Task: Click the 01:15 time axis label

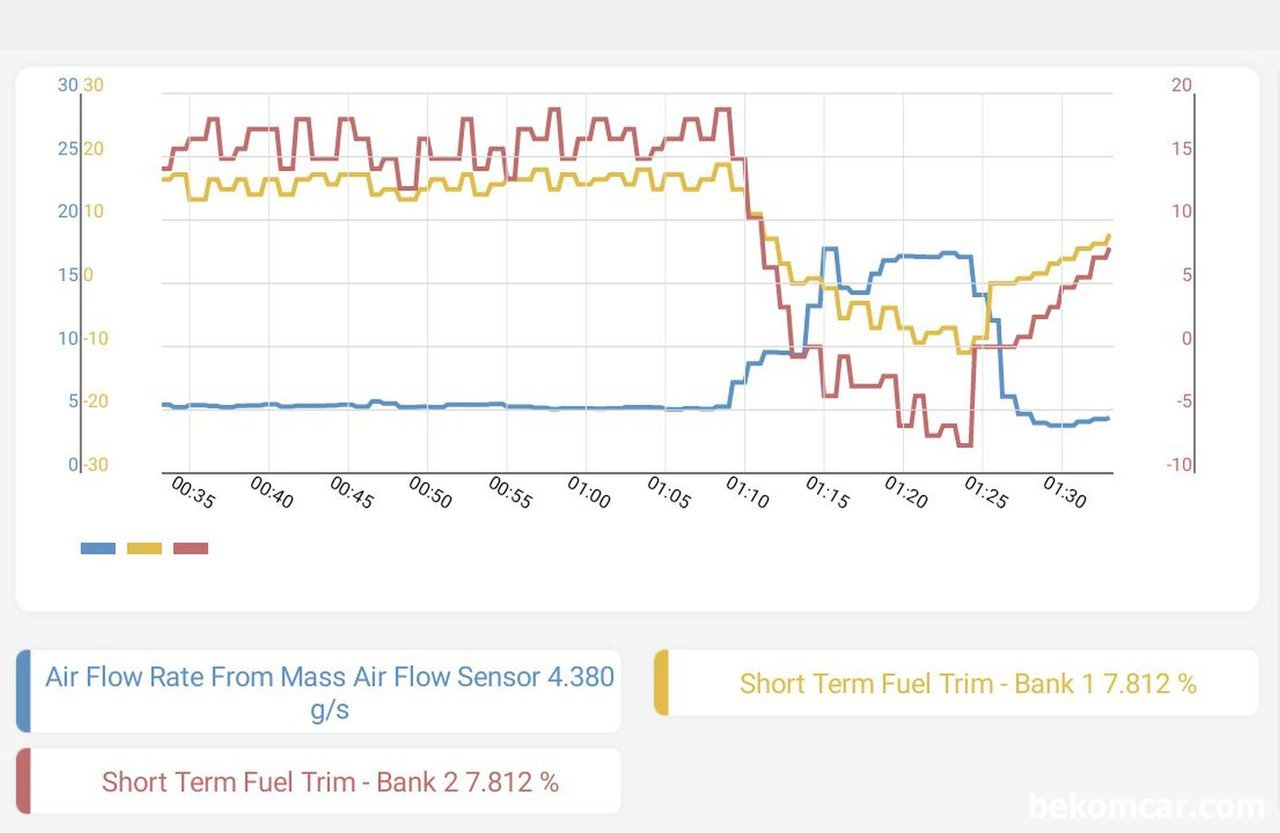Action: [x=827, y=492]
